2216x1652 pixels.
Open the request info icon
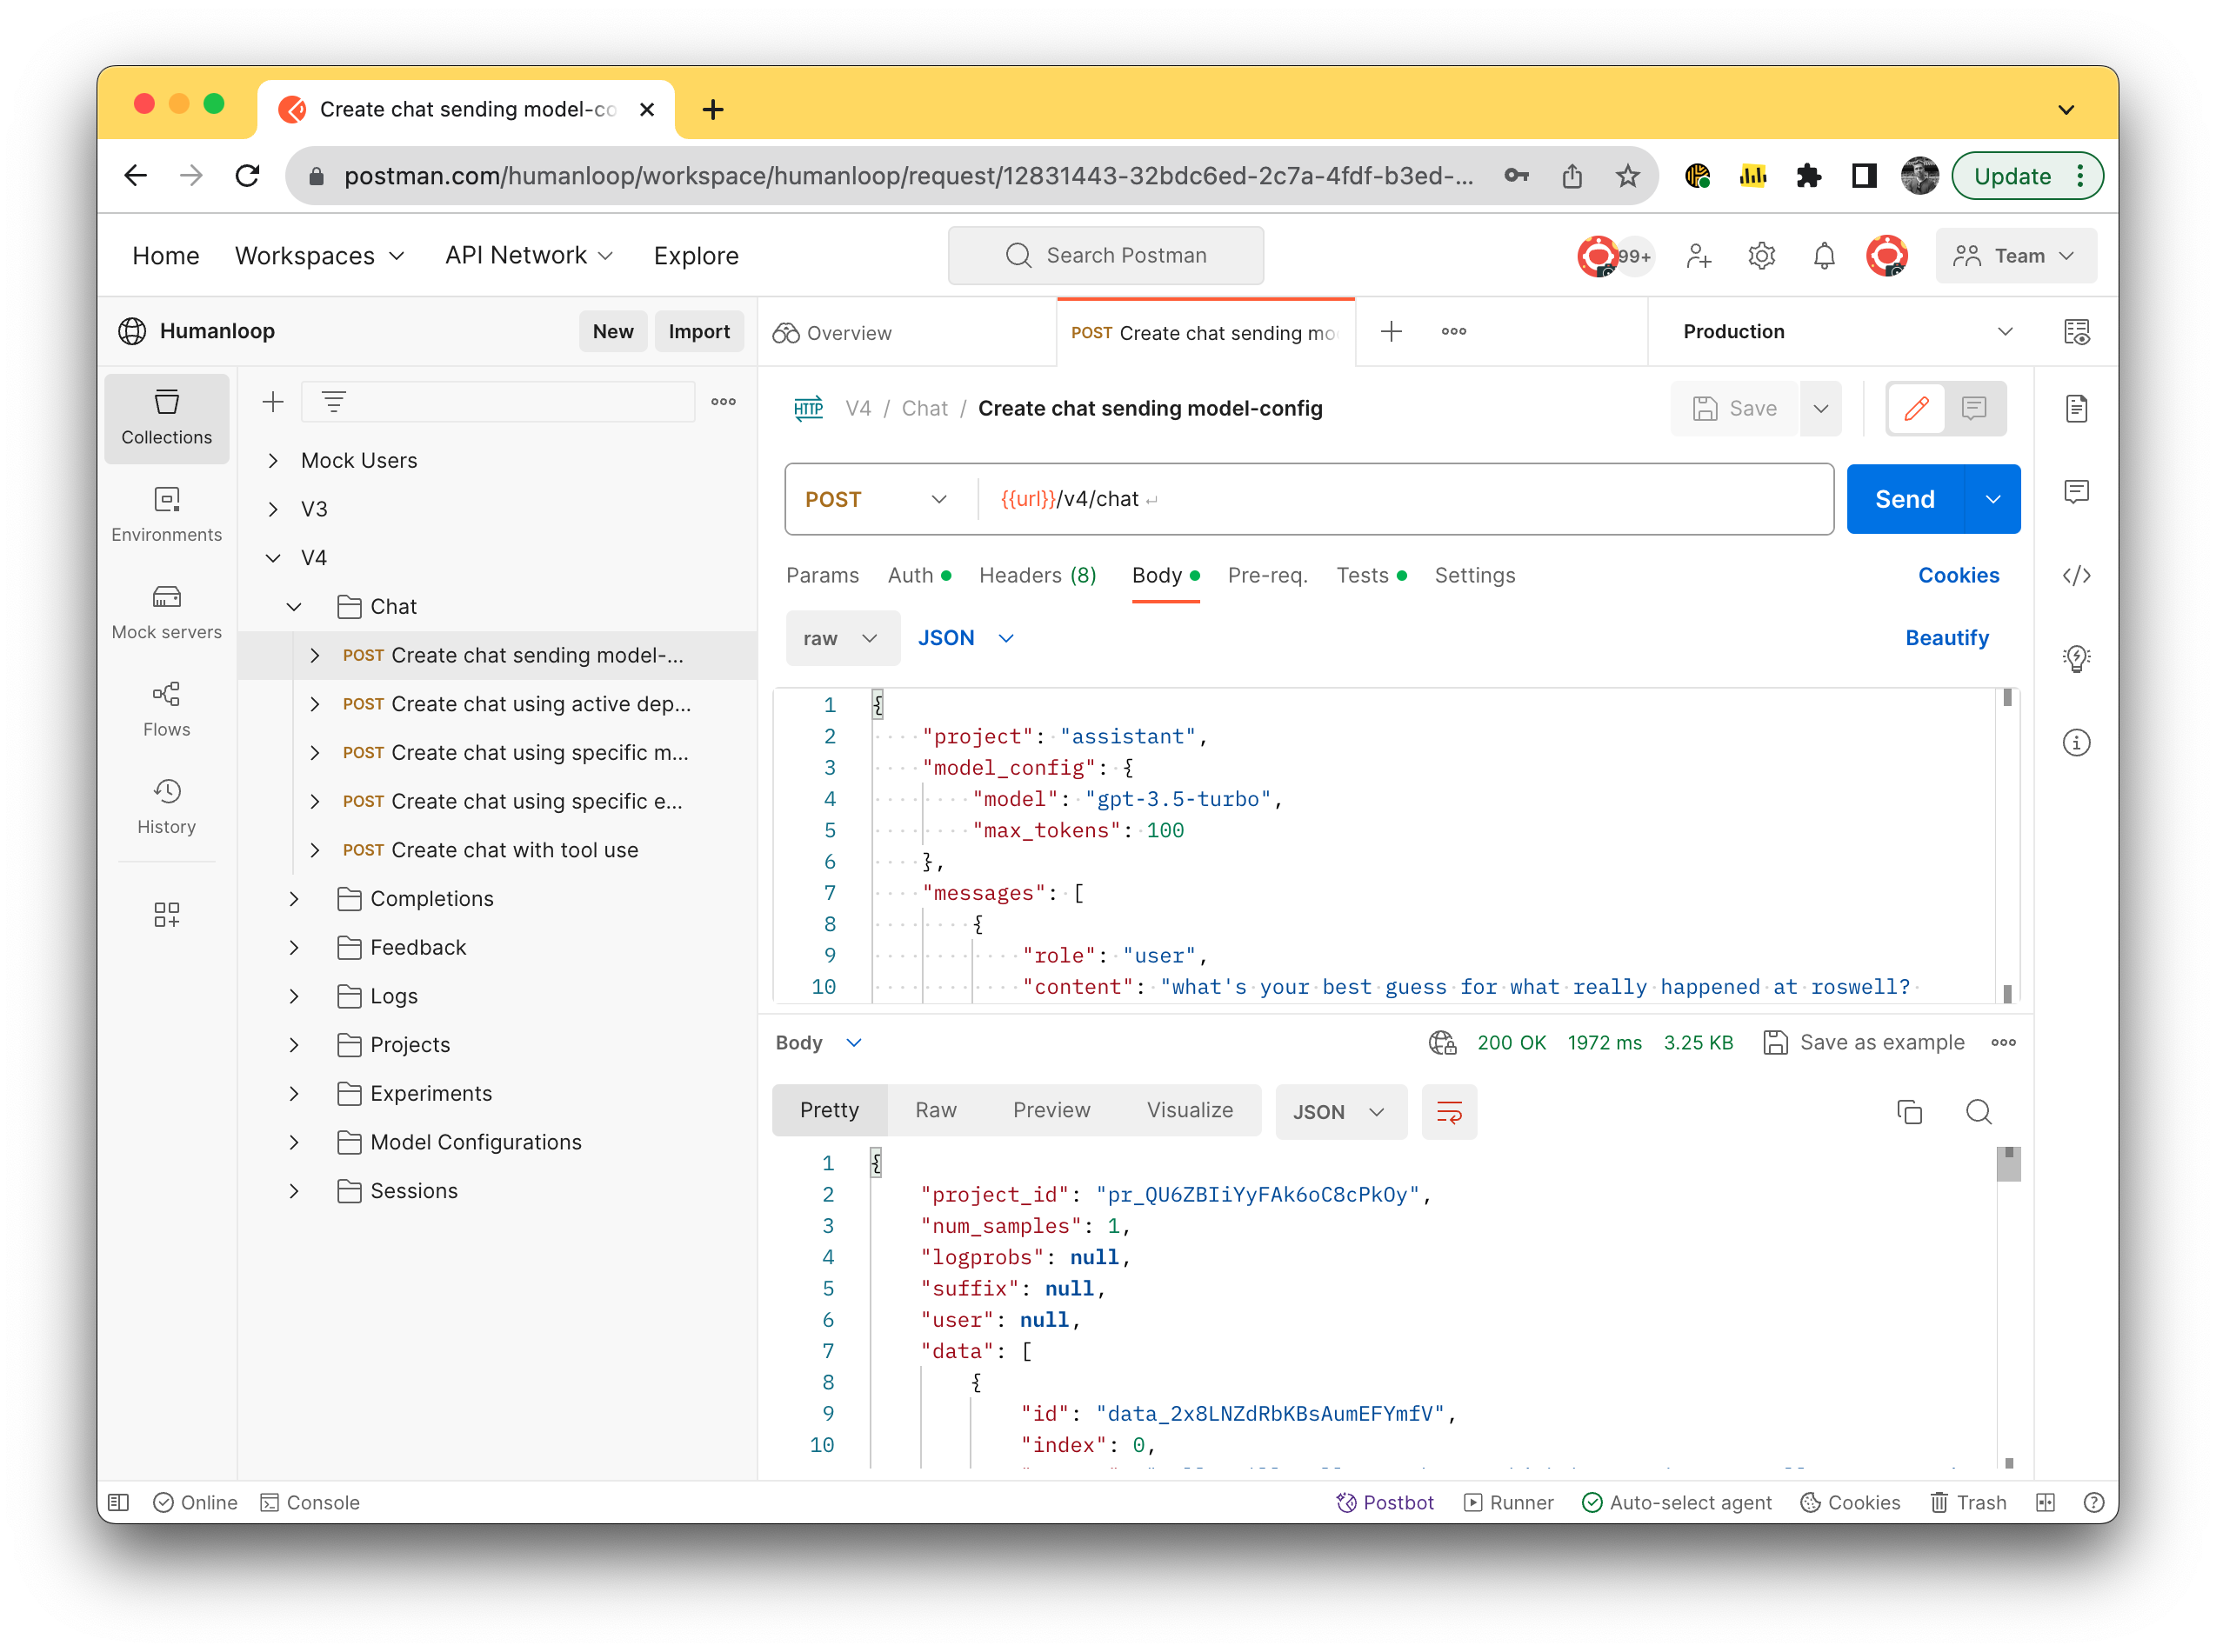point(2076,742)
